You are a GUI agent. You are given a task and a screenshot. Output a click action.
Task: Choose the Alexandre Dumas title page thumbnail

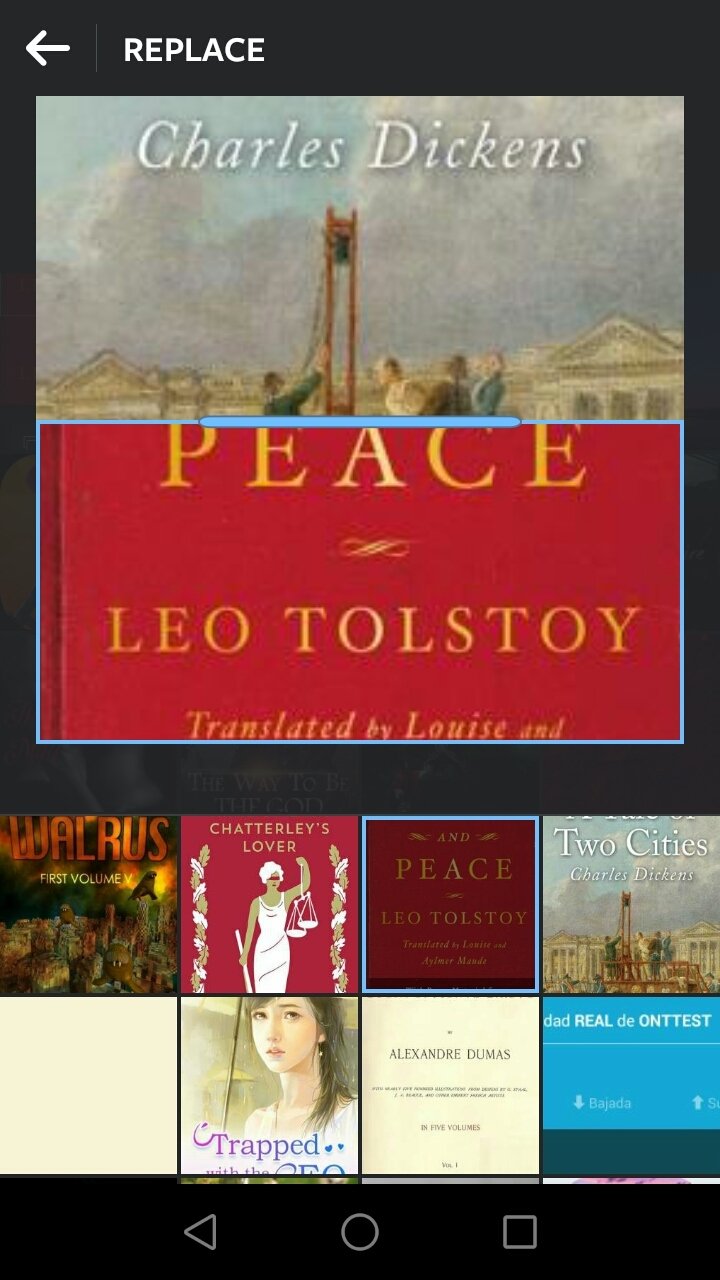[450, 1085]
